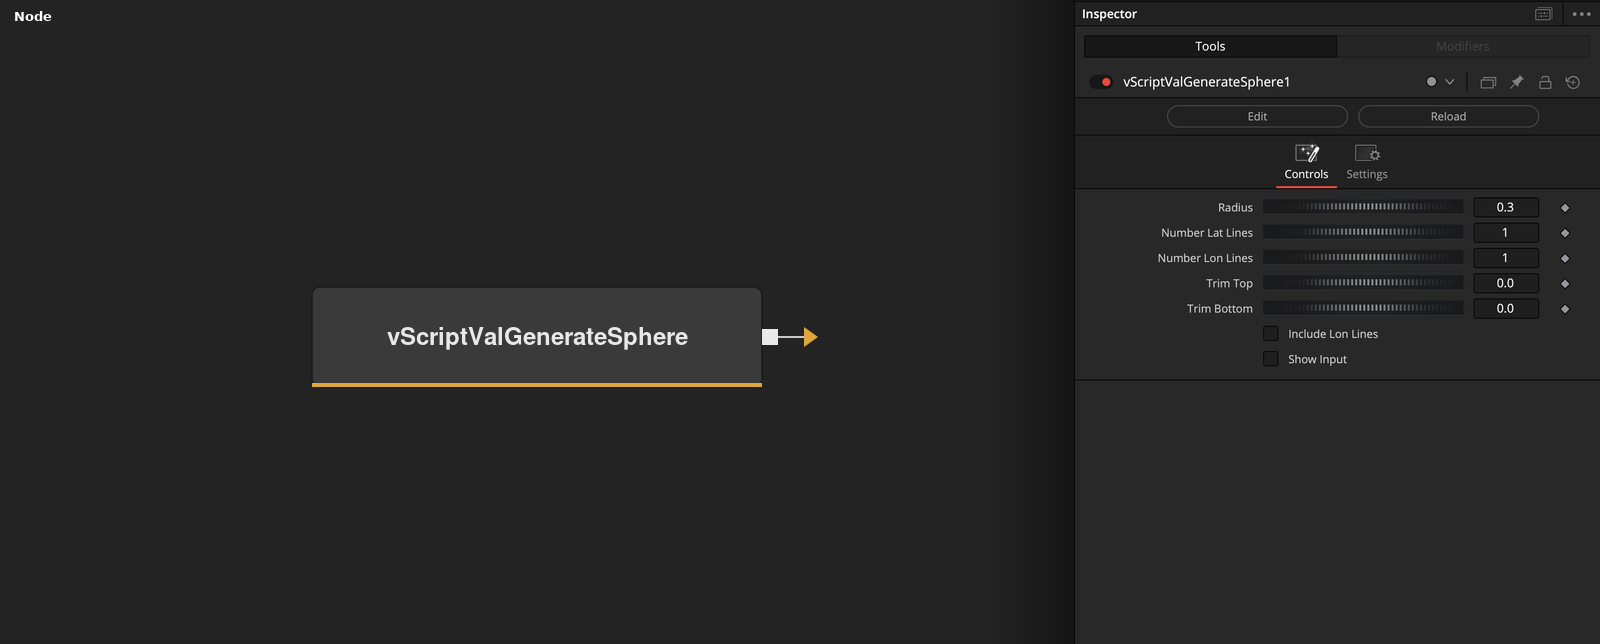Click the Number Lon Lines slider

(1363, 257)
